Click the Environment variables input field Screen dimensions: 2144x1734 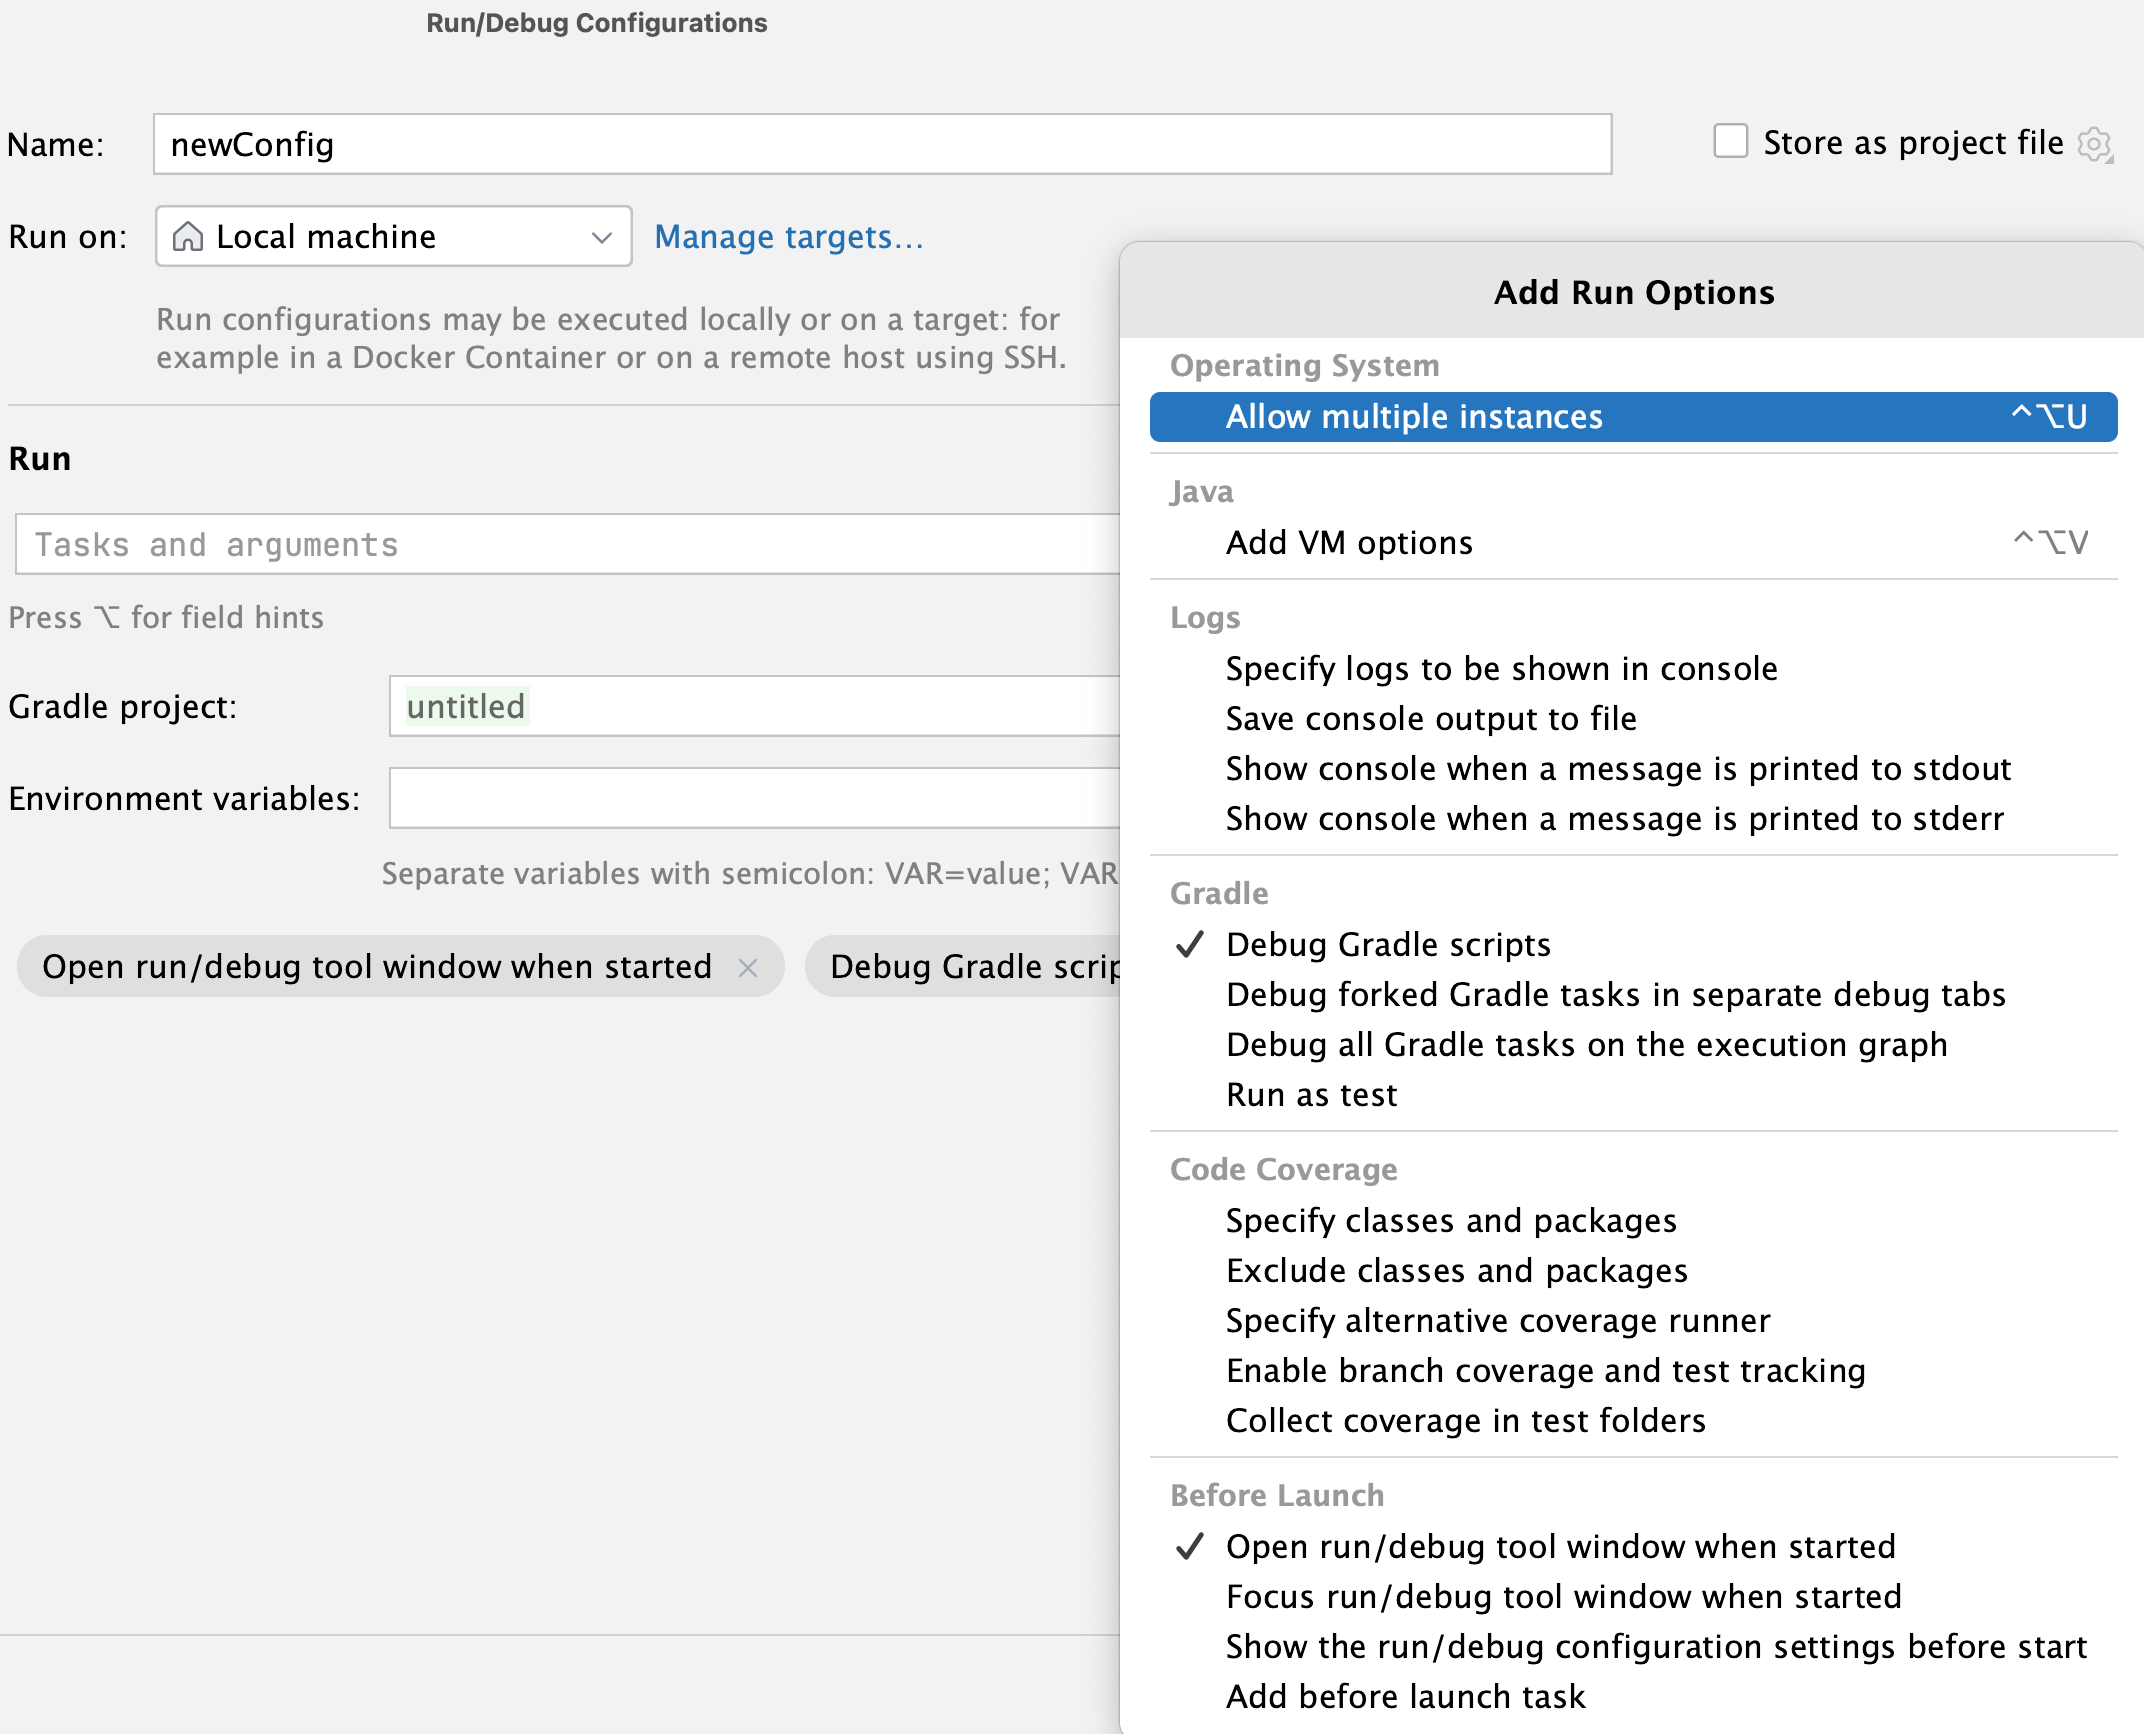(x=755, y=798)
